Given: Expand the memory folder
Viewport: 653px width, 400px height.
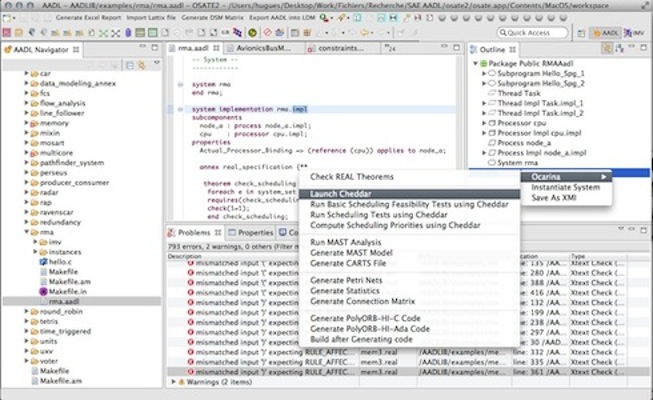Looking at the screenshot, I should 26,123.
